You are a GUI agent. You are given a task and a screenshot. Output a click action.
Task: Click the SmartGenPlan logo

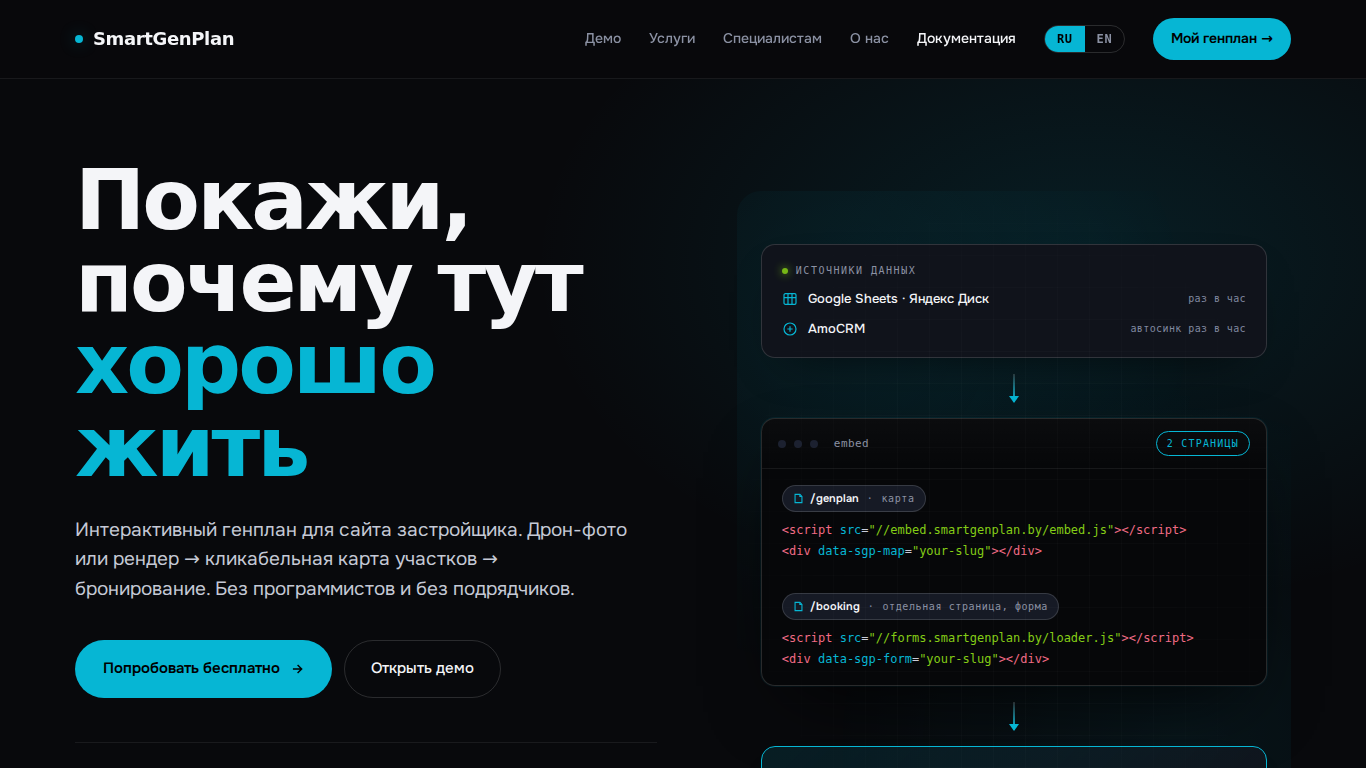coord(155,39)
